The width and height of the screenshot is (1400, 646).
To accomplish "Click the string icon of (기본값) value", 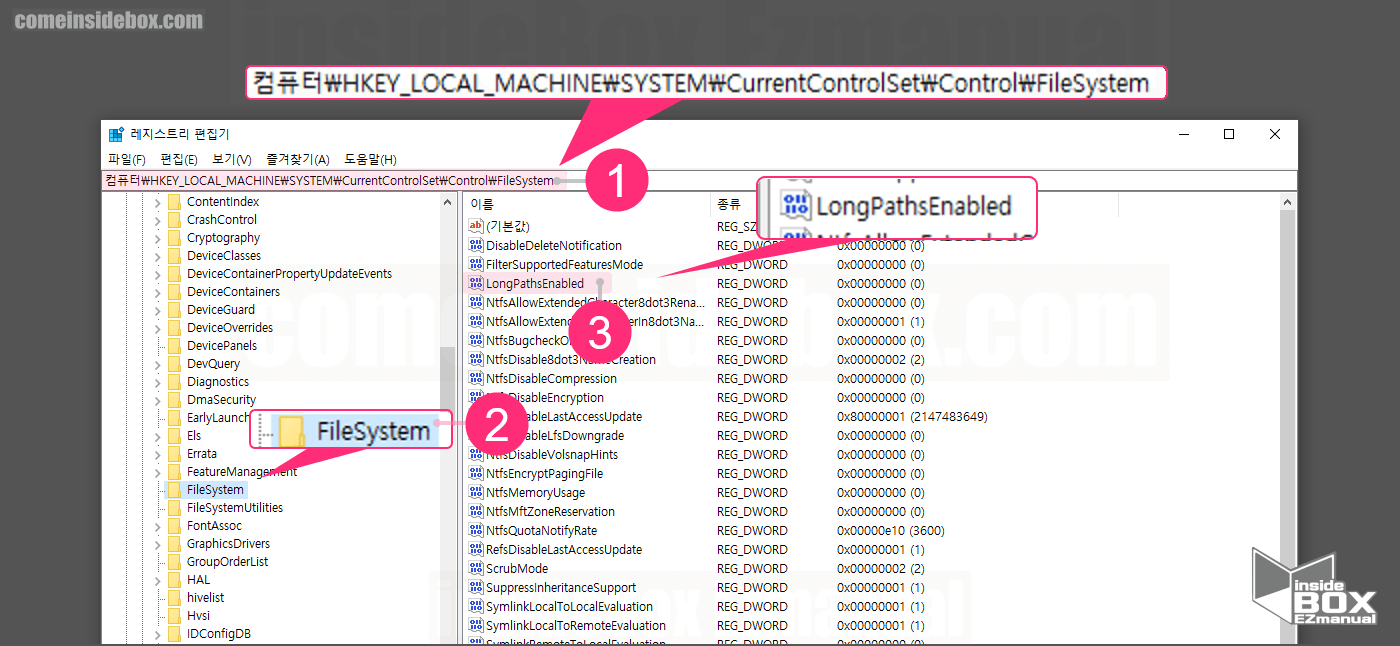I will point(476,227).
